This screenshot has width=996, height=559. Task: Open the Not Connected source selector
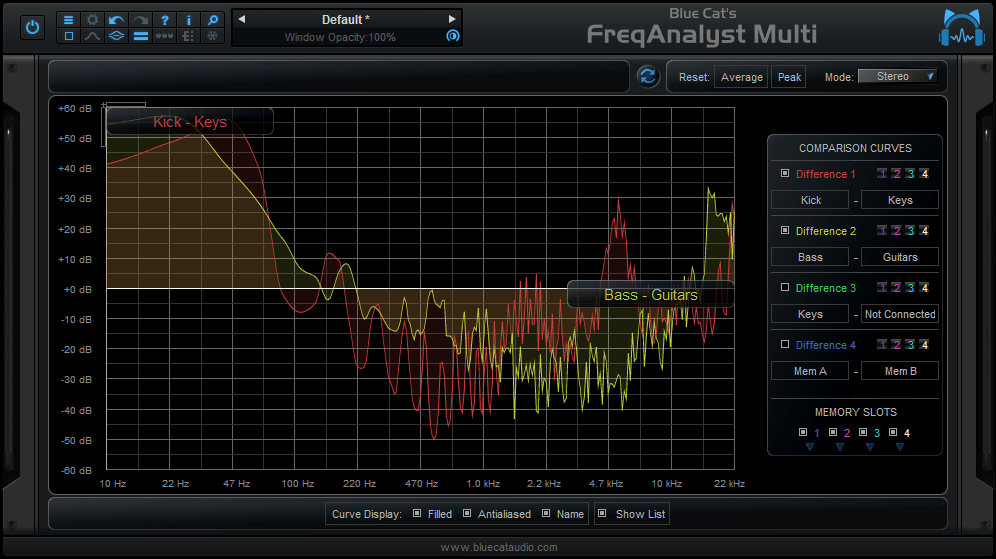tap(899, 314)
